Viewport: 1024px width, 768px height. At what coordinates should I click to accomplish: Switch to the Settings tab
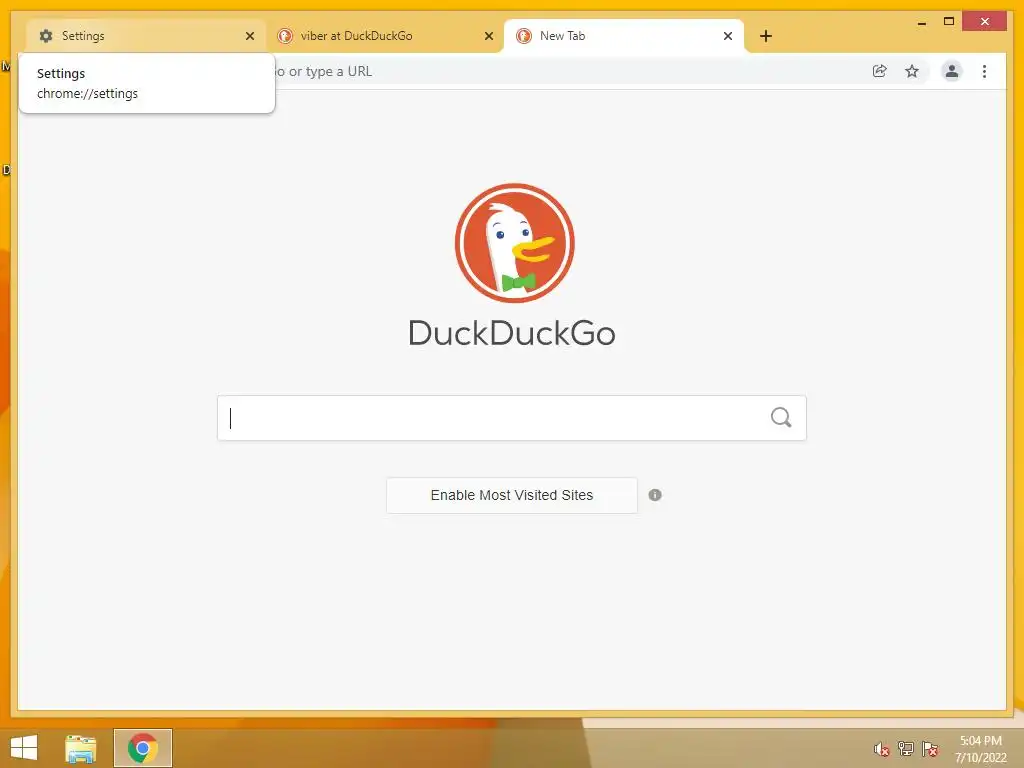tap(145, 36)
